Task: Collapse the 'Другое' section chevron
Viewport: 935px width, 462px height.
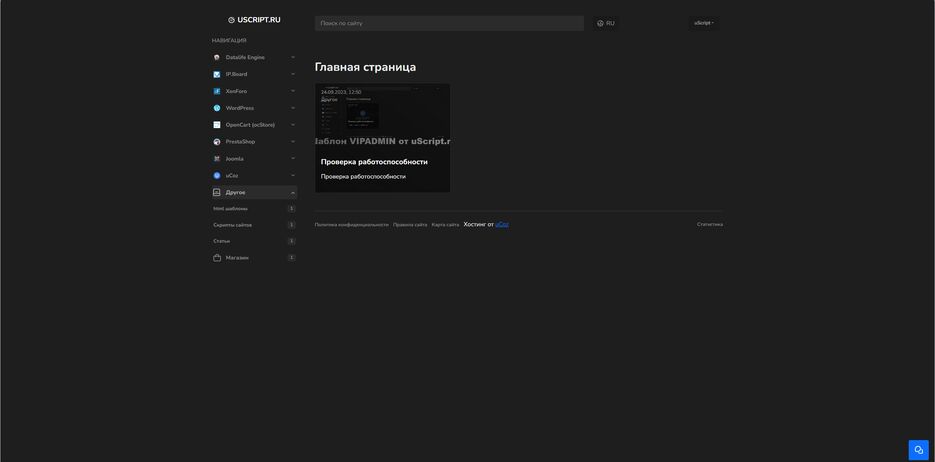Action: coord(293,193)
